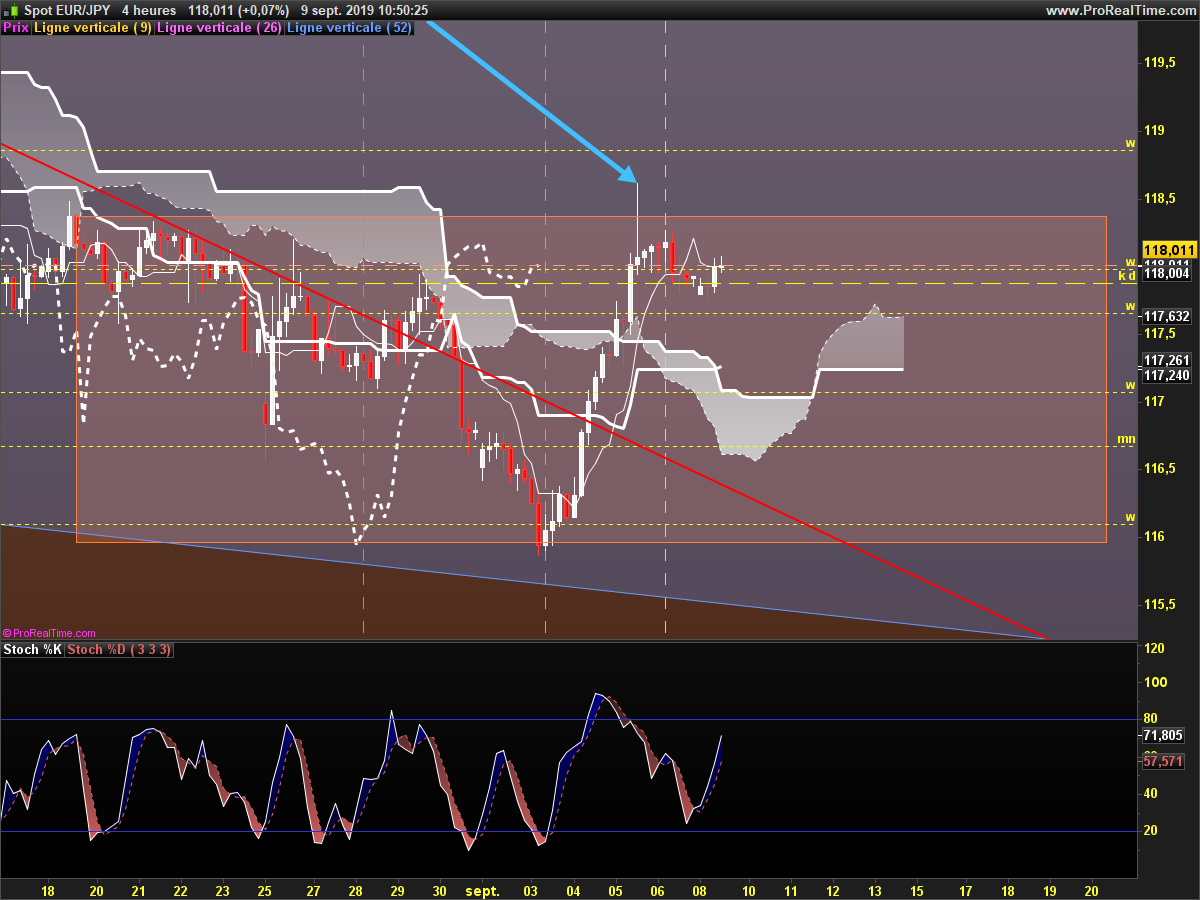Click the 71,805 stochastic %K value tag
Viewport: 1200px width, 900px height.
(x=1163, y=735)
